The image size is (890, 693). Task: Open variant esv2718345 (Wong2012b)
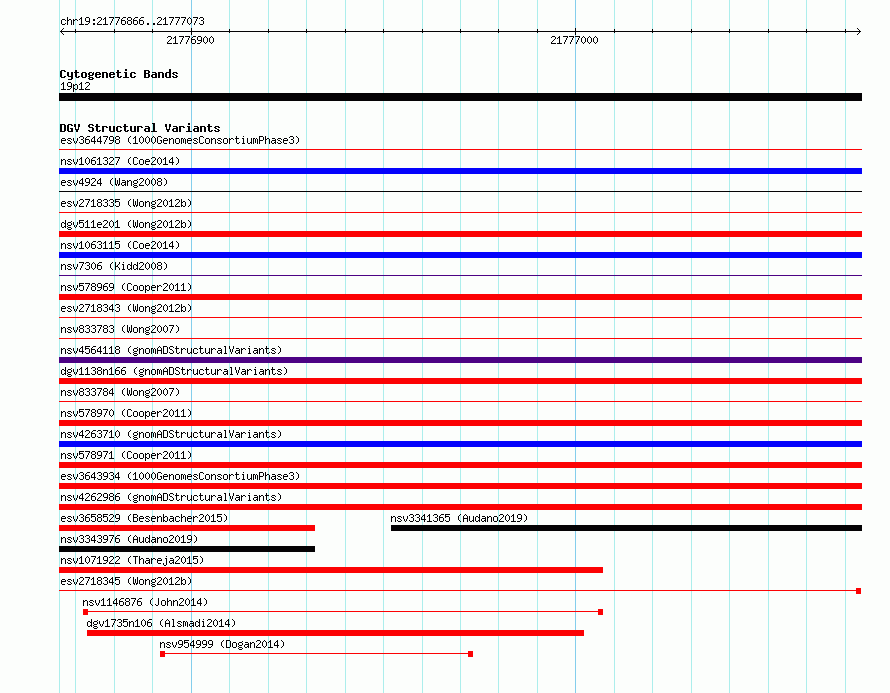click(126, 581)
